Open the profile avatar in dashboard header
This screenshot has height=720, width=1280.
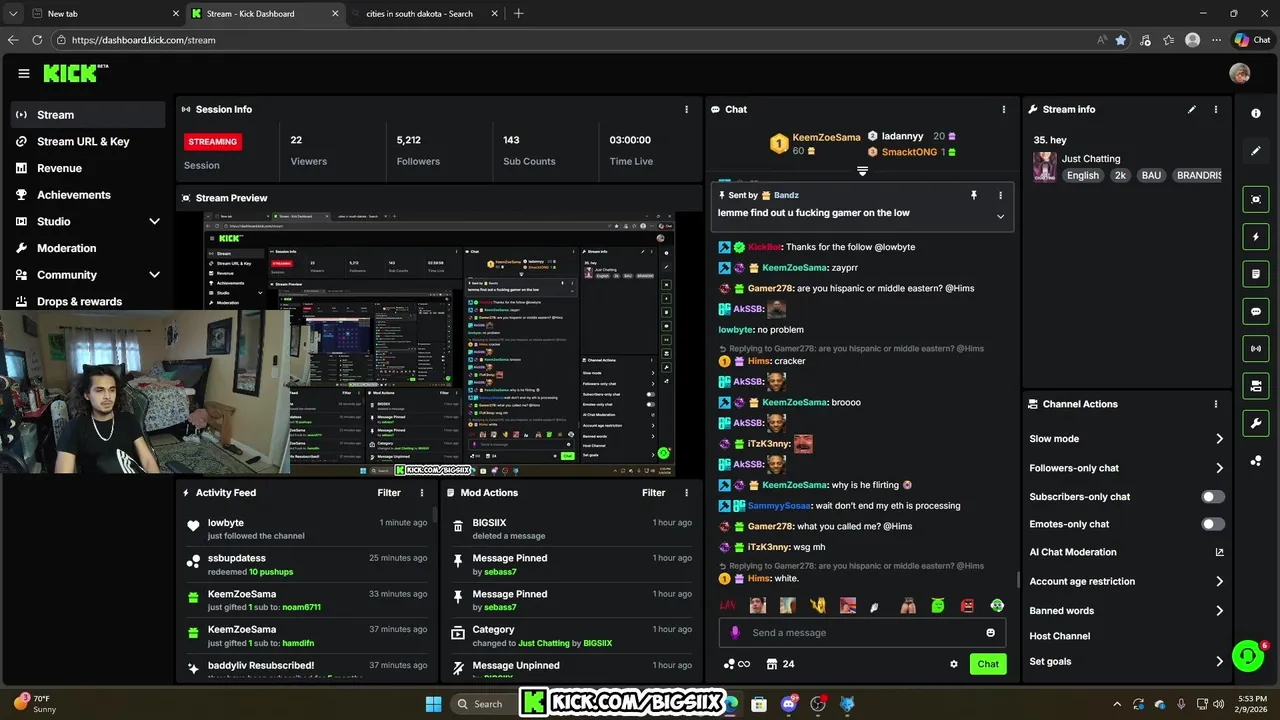click(1240, 73)
